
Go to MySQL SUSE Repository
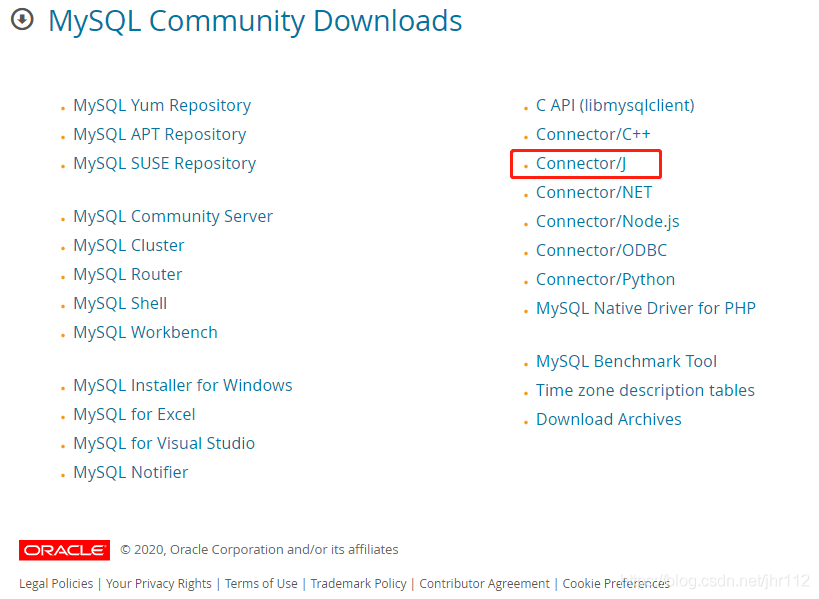(165, 163)
